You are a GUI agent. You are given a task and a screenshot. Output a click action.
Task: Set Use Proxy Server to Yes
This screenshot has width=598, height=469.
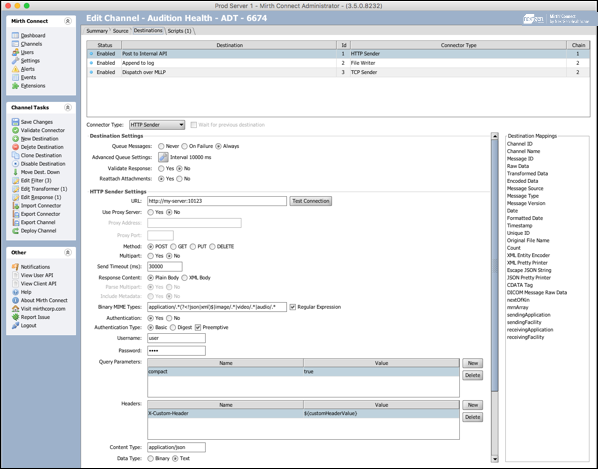pyautogui.click(x=151, y=212)
